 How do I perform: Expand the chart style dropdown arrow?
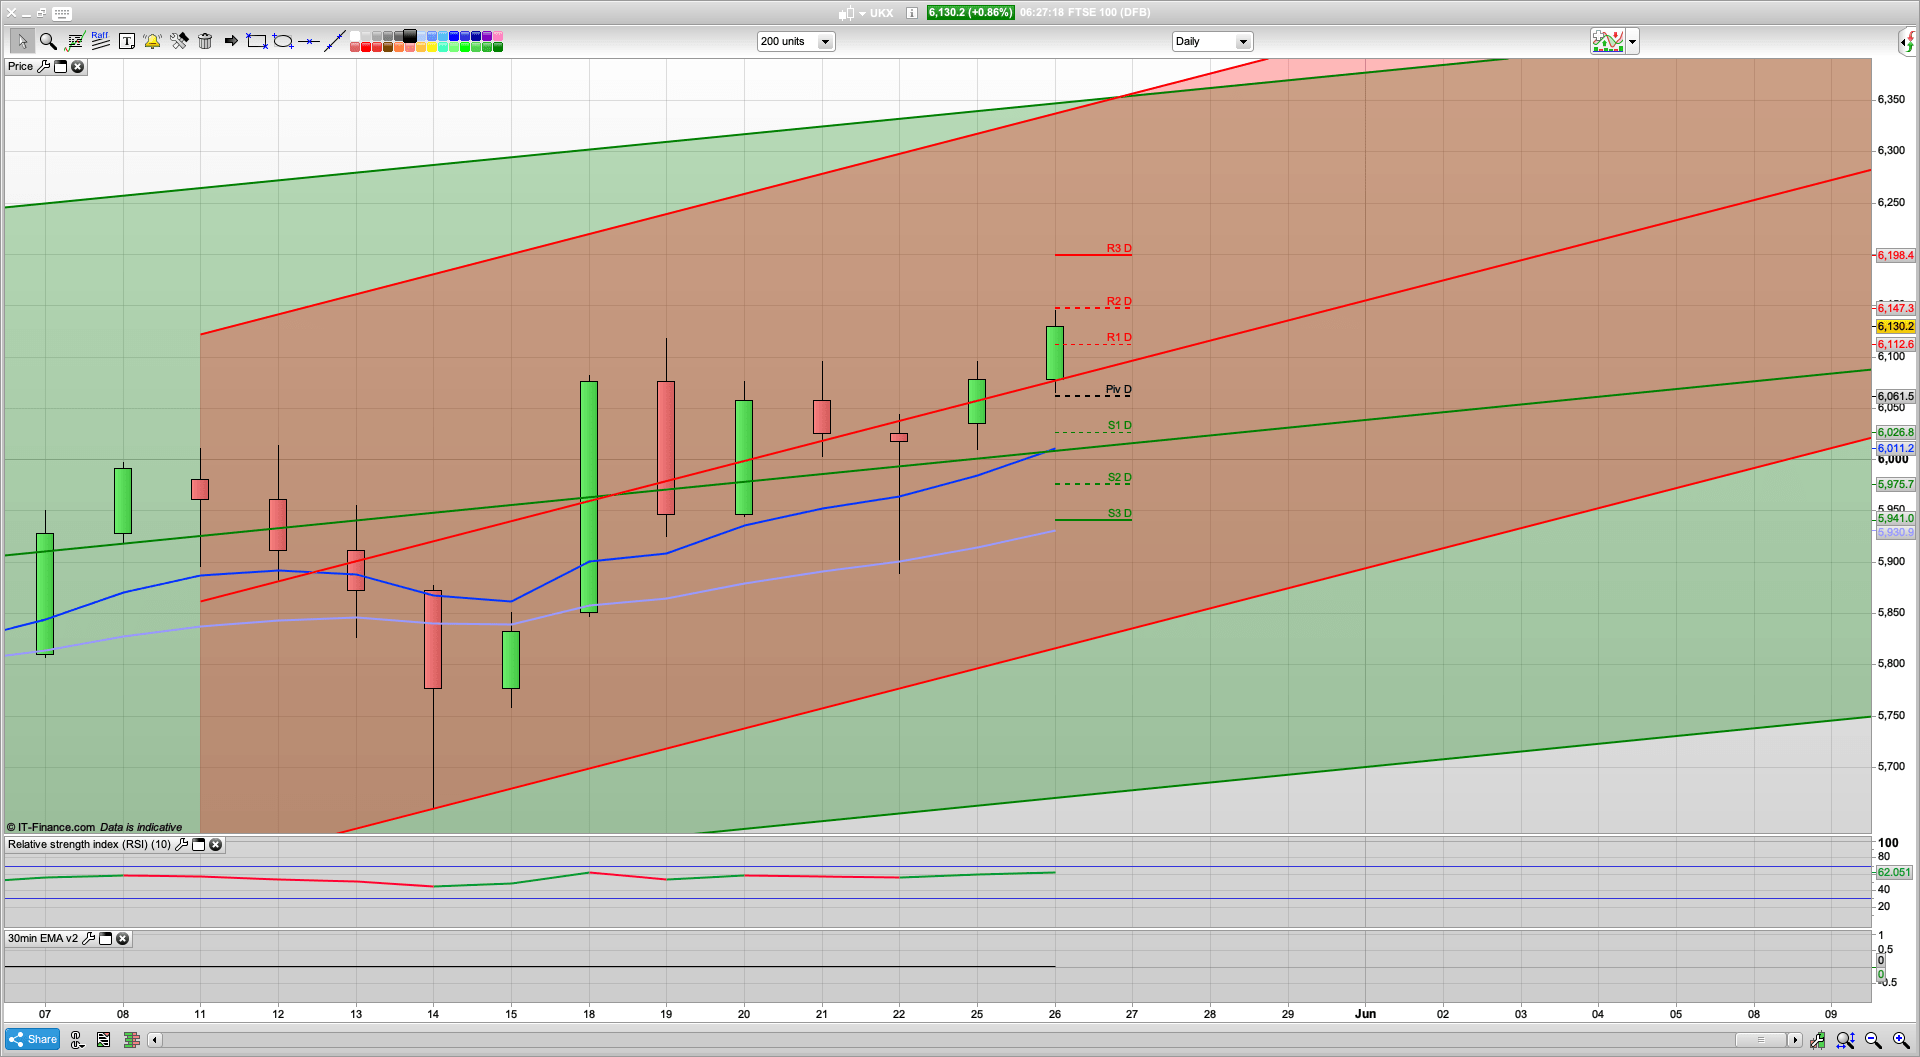click(1632, 42)
